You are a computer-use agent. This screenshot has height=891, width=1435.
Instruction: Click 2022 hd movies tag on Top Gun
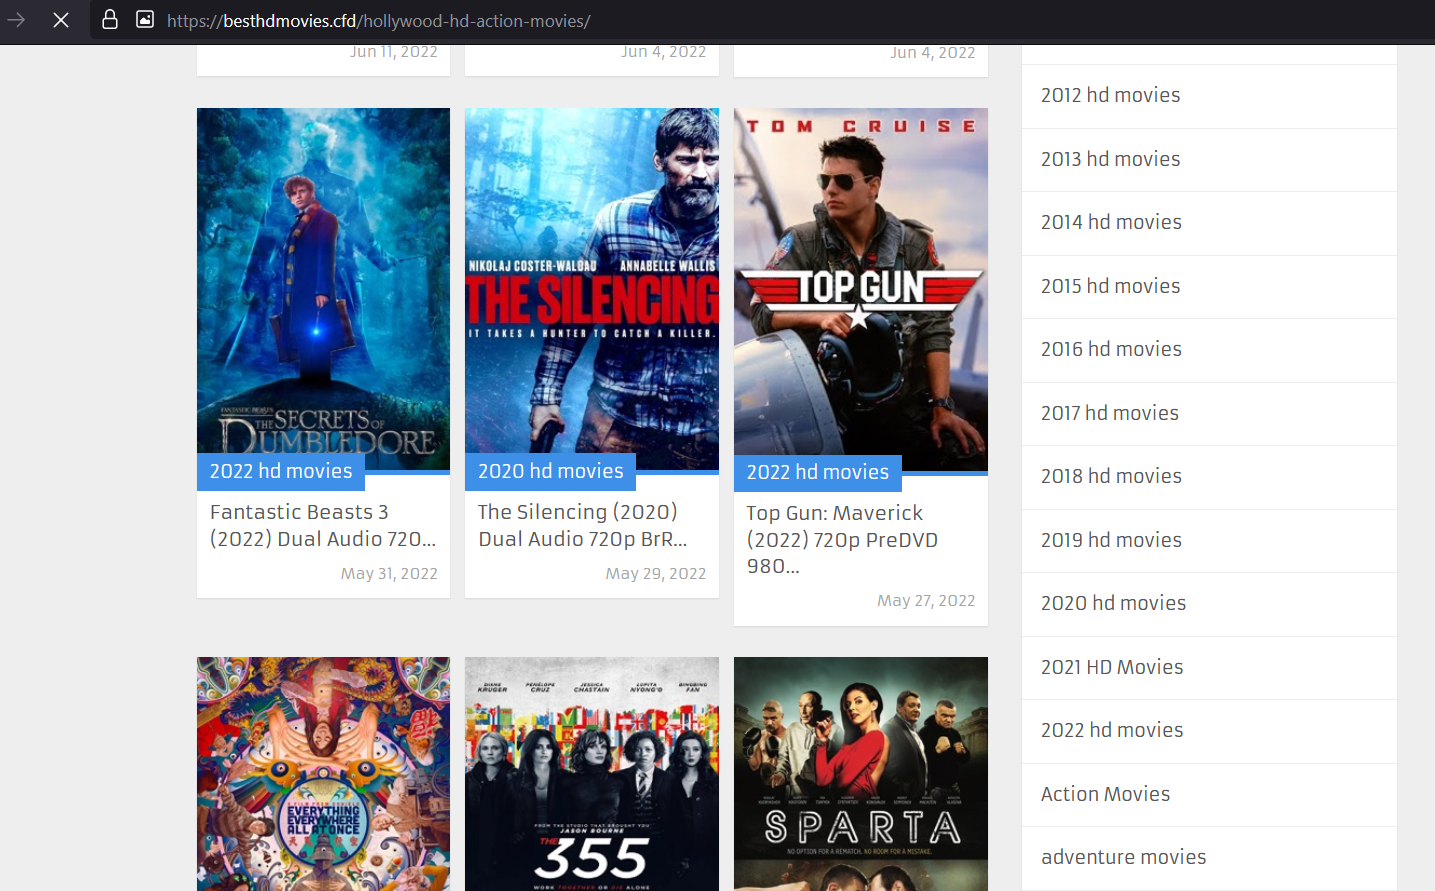click(x=818, y=472)
